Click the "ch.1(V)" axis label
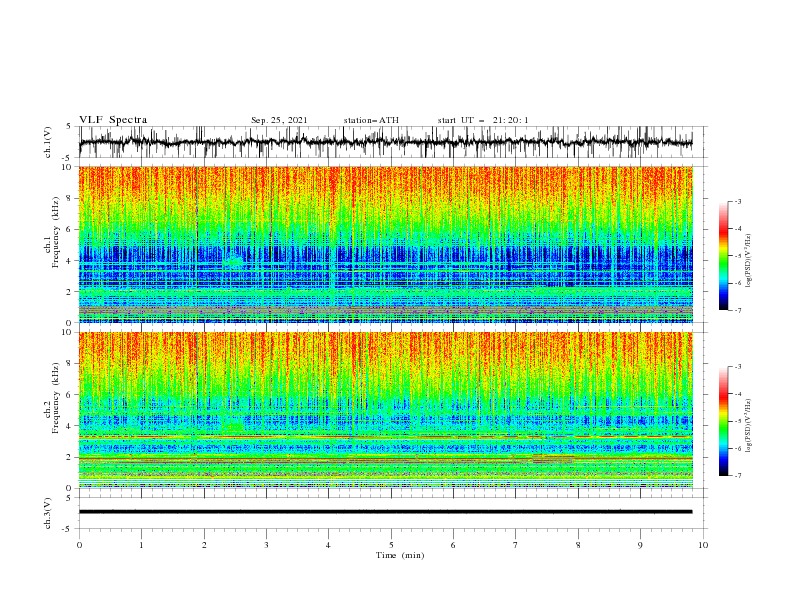This screenshot has width=792, height=612. pos(48,142)
